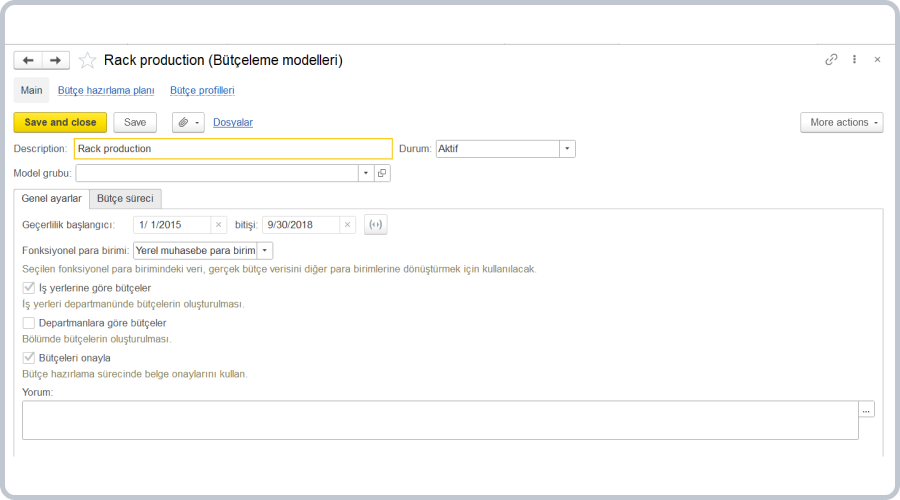Toggle İş yerlerine göre bütçeler checkbox
This screenshot has height=500, width=900.
pos(28,288)
